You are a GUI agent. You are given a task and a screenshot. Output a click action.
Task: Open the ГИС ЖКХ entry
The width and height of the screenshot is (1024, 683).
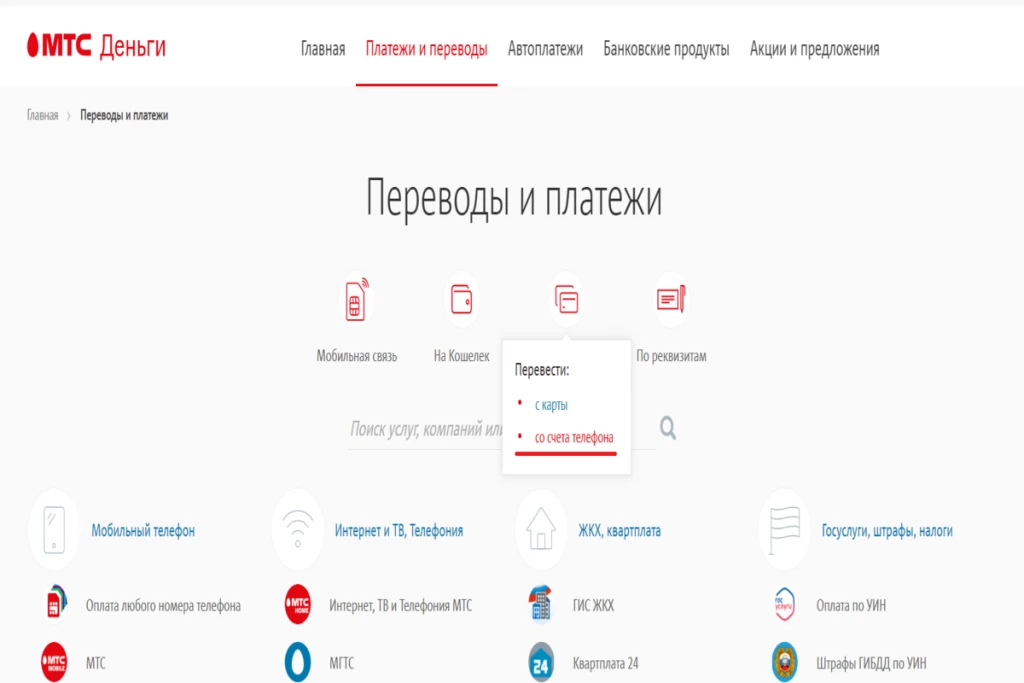click(x=594, y=606)
